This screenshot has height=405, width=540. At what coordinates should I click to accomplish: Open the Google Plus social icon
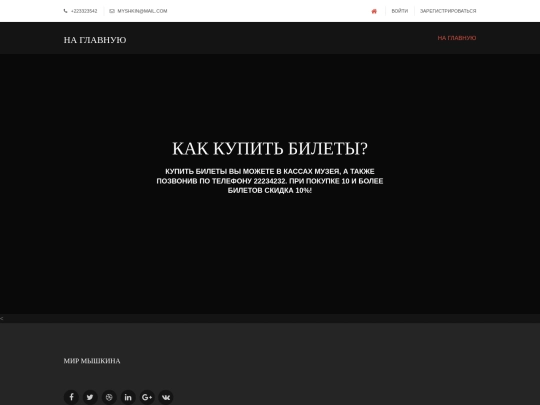[147, 397]
